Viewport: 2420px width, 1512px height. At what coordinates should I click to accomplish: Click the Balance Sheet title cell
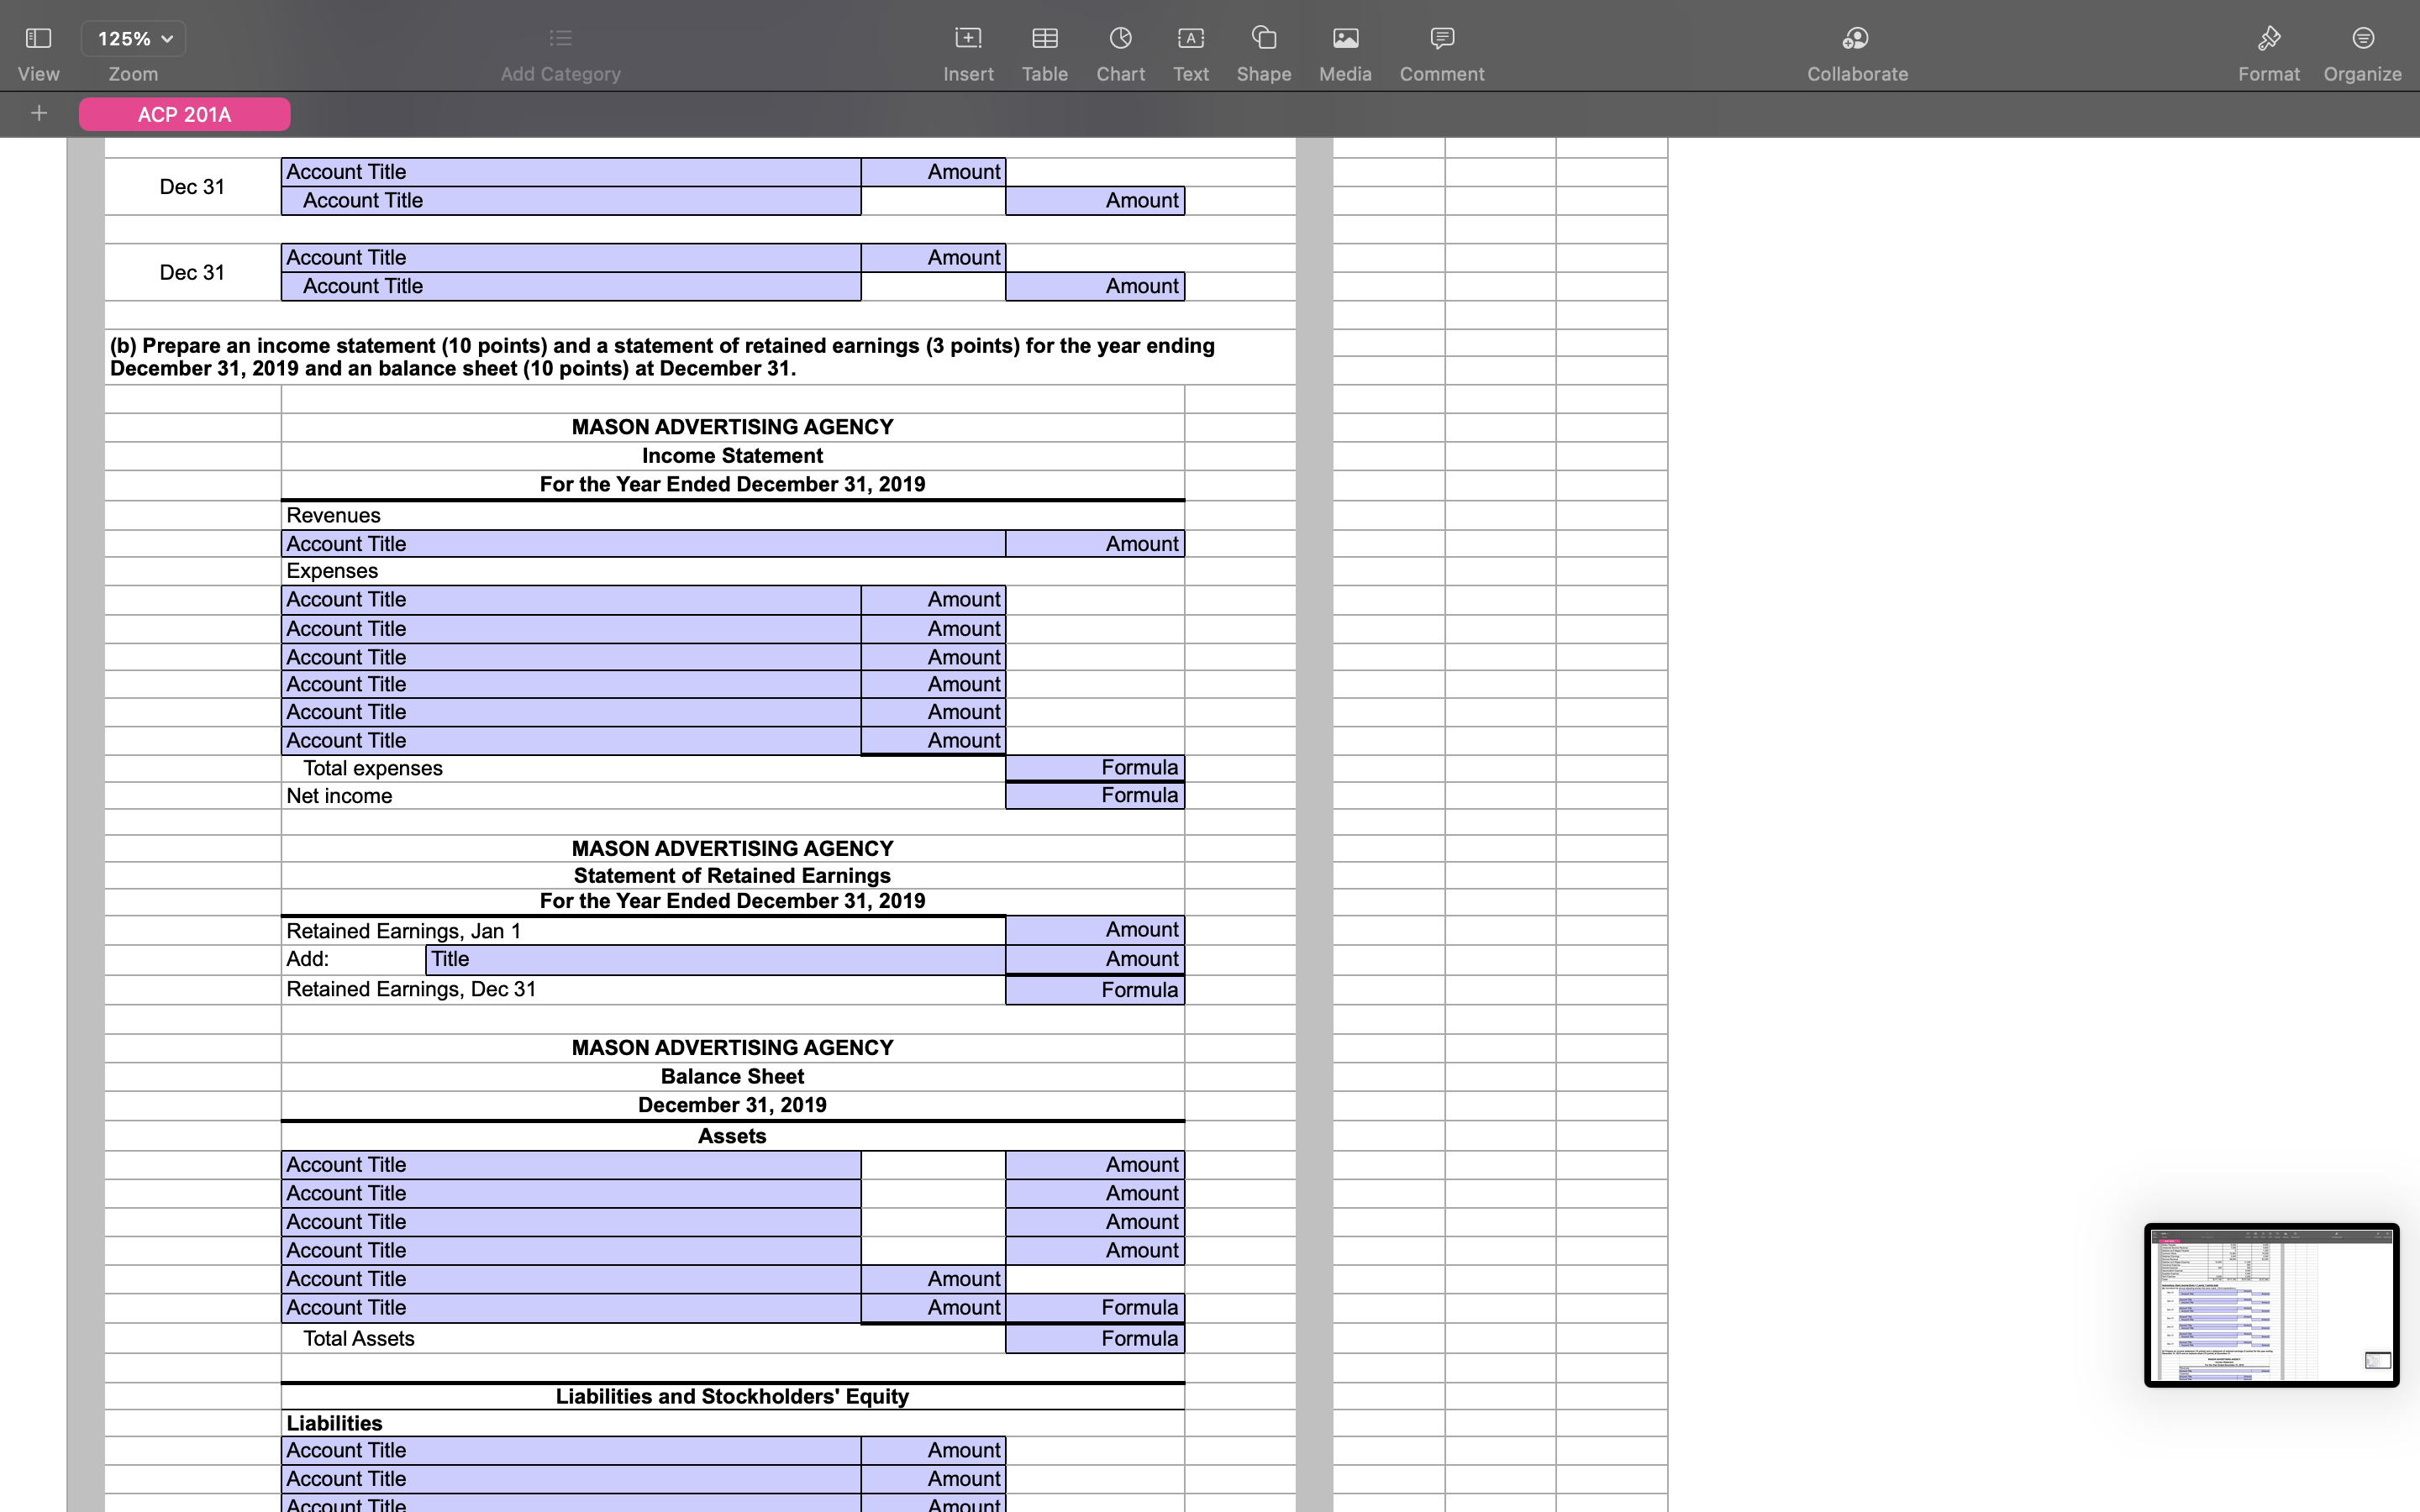[x=731, y=1076]
